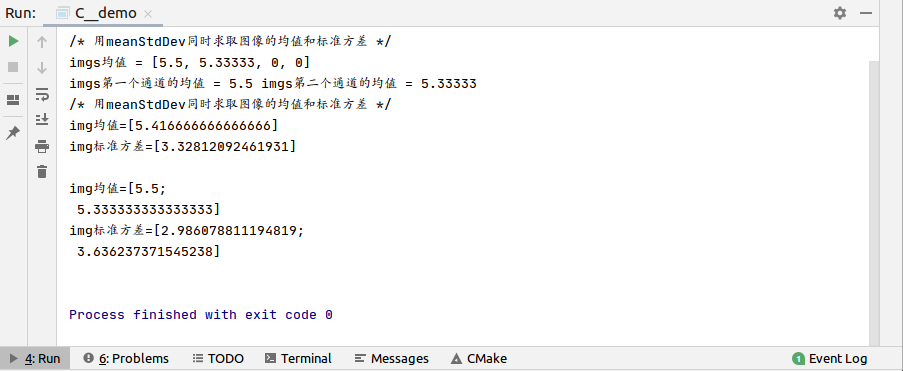Open the TODO tool window
903x371 pixels.
[218, 359]
